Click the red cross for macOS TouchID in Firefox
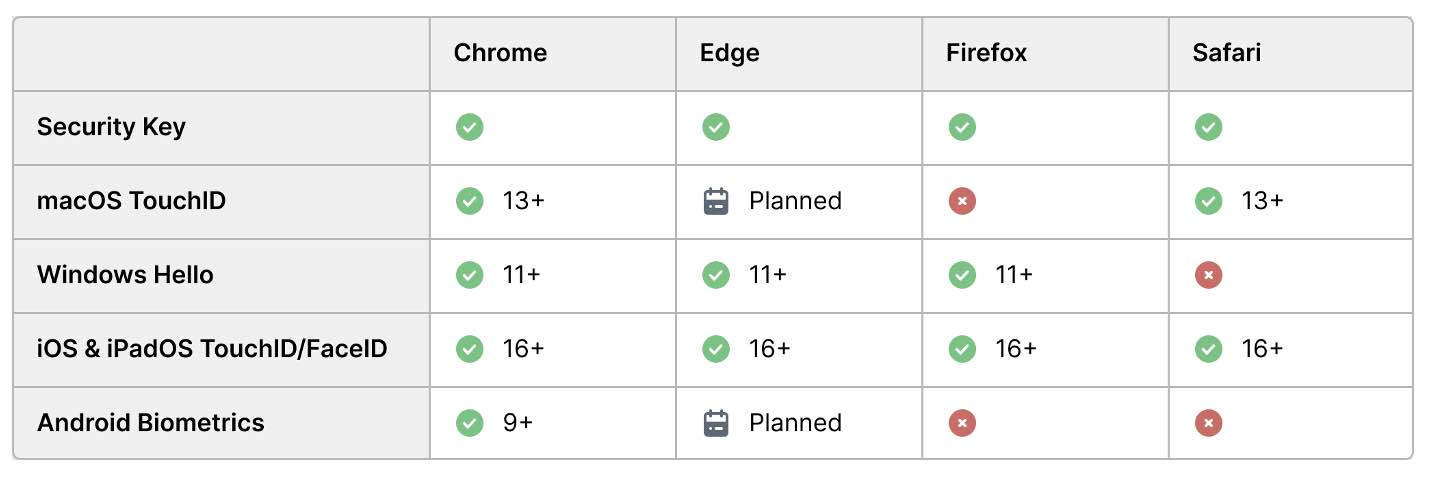Viewport: 1432px width, 478px height. click(962, 201)
